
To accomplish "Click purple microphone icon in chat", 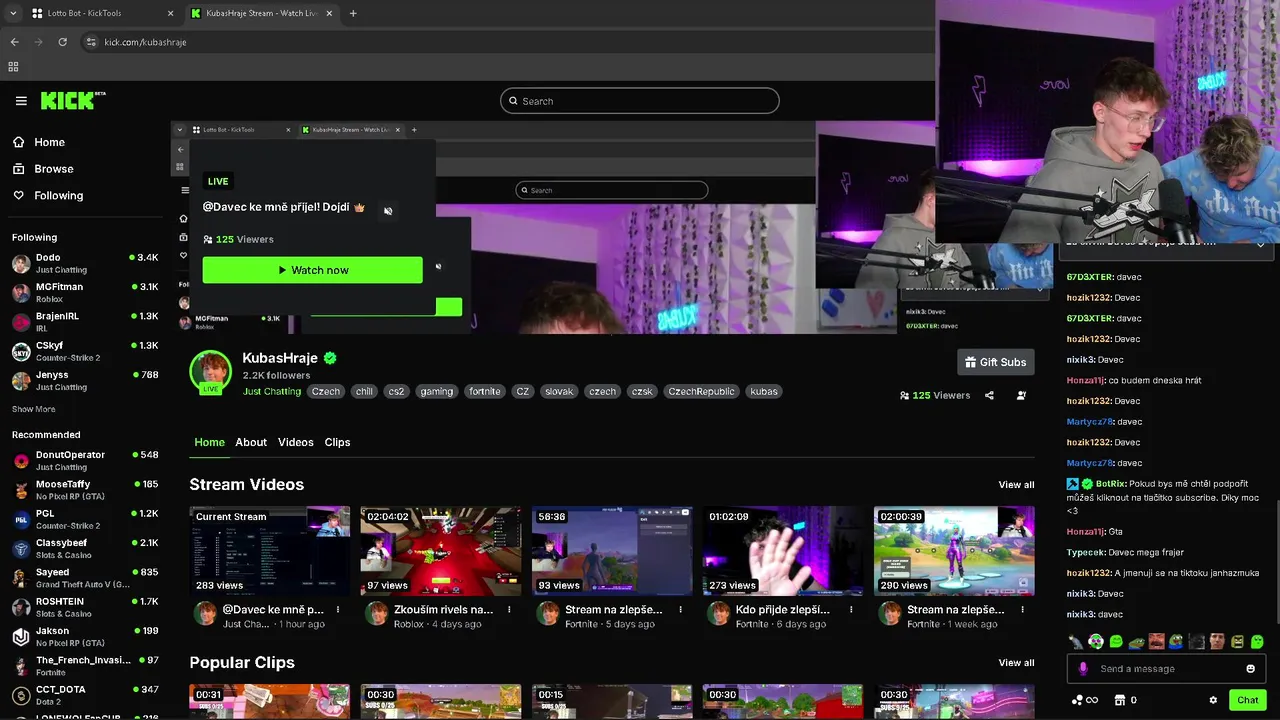I will 1082,669.
